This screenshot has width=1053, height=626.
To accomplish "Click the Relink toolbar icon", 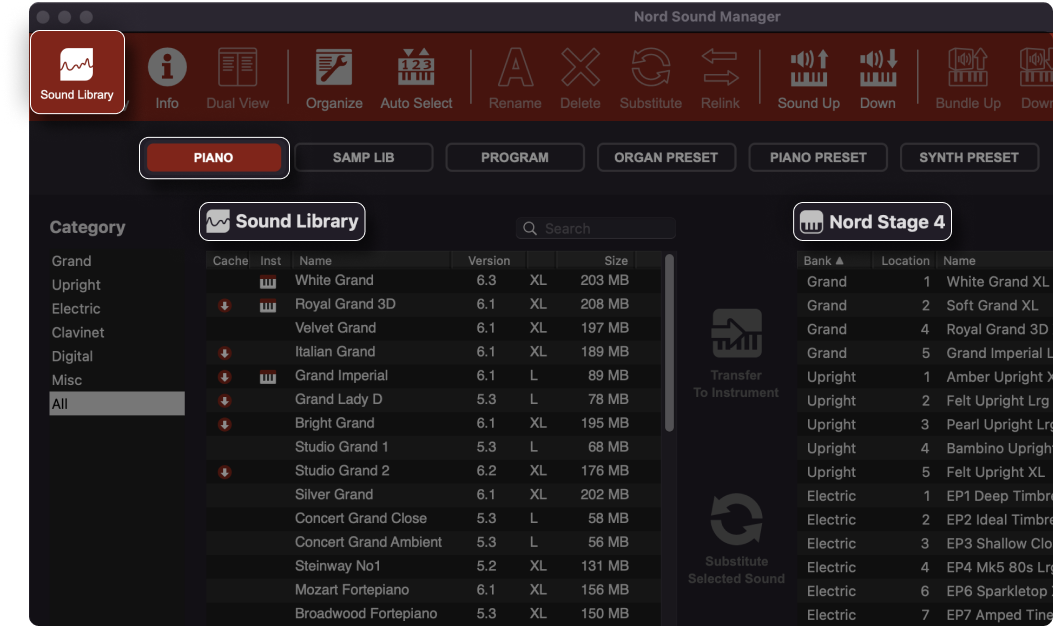I will pyautogui.click(x=720, y=79).
